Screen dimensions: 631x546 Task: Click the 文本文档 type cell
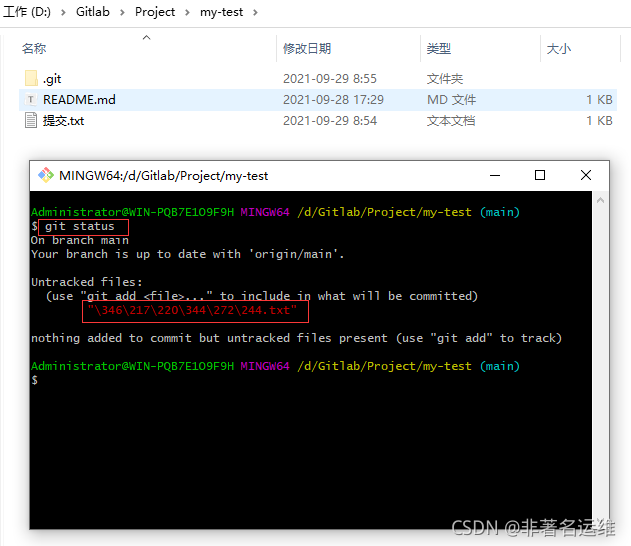(451, 121)
